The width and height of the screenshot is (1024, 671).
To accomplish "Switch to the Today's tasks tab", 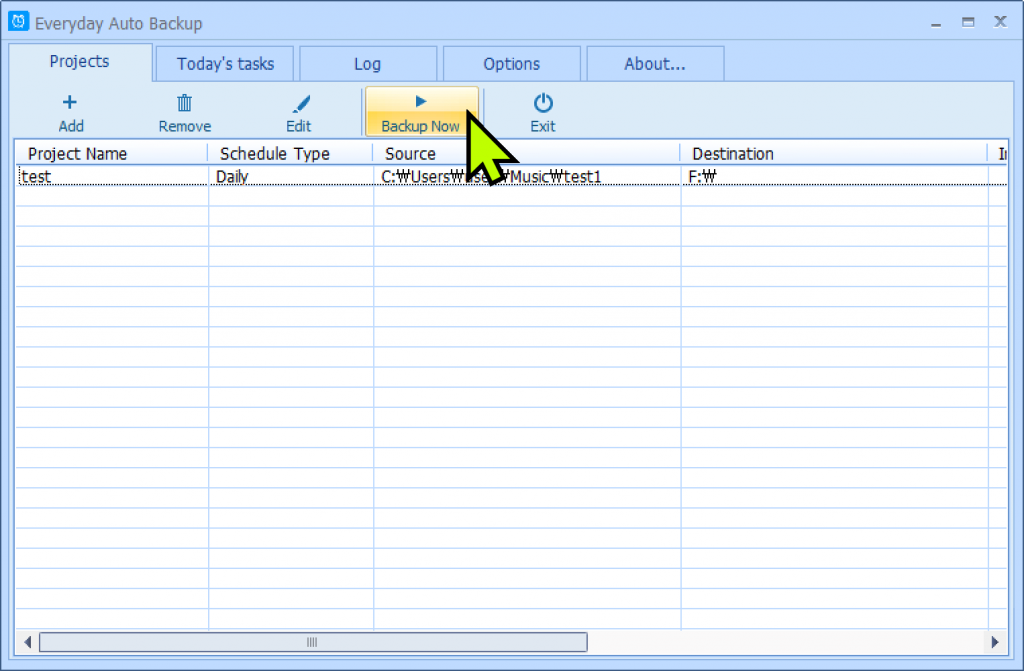I will click(x=223, y=62).
